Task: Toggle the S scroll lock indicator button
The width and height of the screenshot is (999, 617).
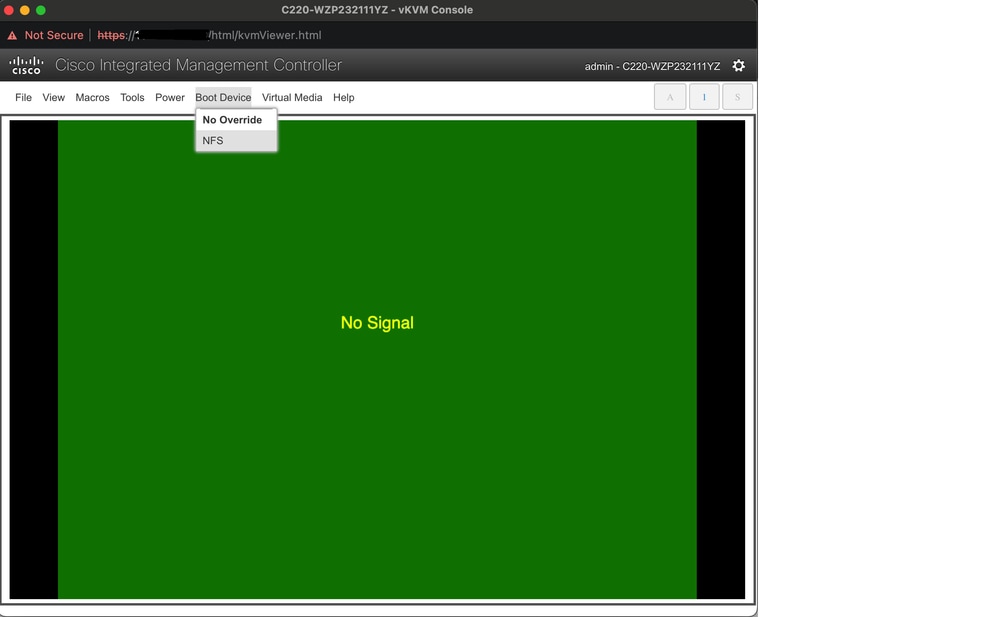Action: [x=737, y=97]
